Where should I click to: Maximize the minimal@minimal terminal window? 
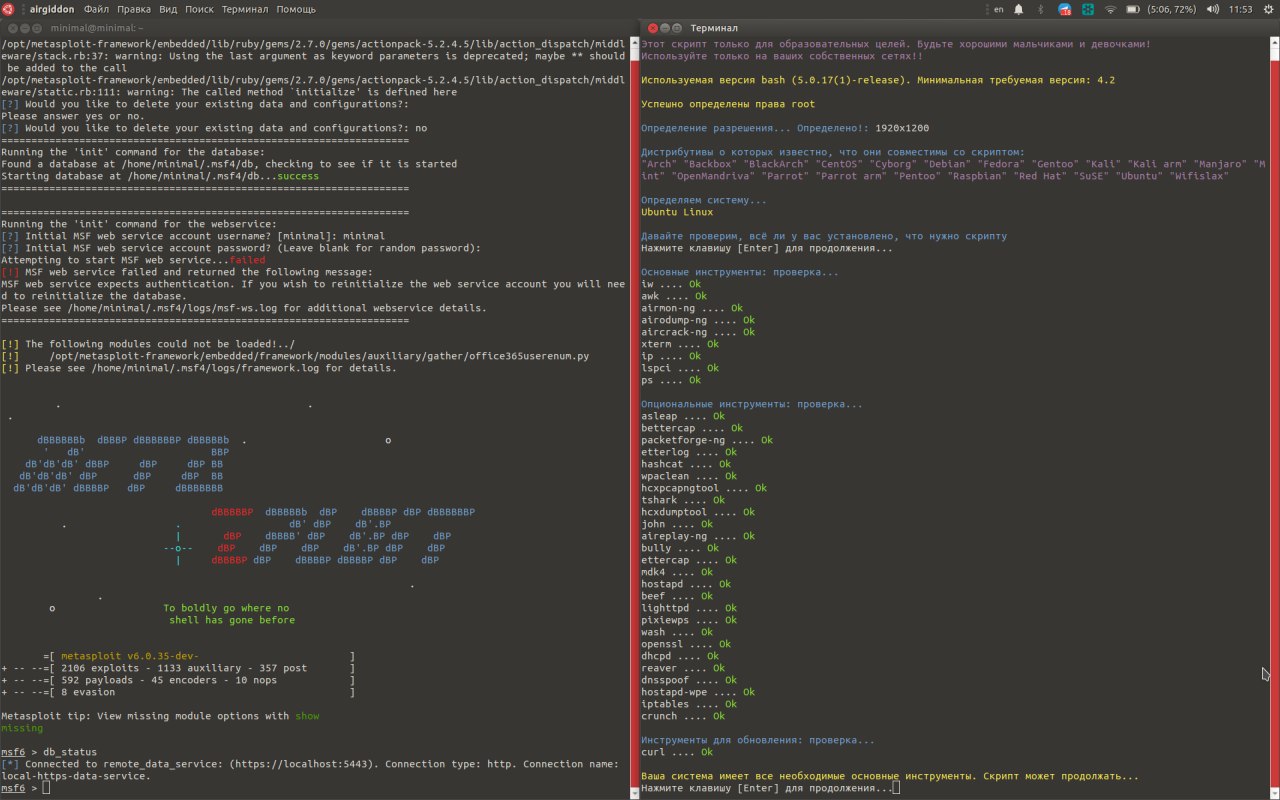click(x=35, y=28)
